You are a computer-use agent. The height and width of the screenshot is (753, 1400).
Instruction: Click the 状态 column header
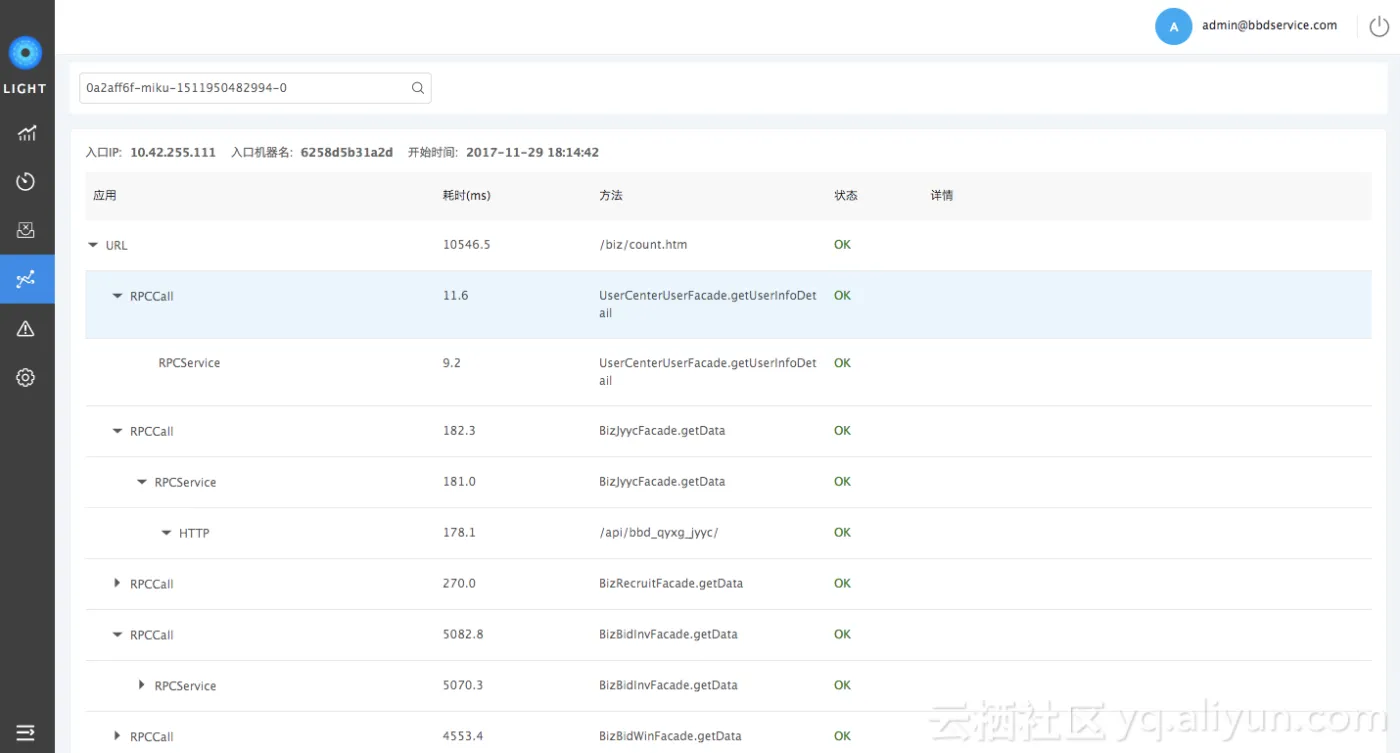(846, 195)
